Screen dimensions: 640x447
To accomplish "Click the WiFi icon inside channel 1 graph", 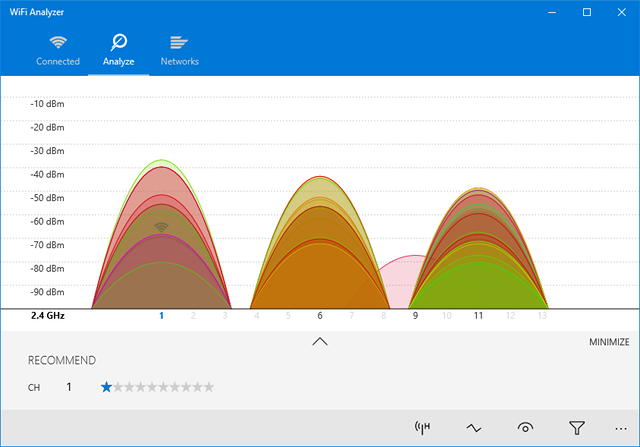I will [161, 227].
